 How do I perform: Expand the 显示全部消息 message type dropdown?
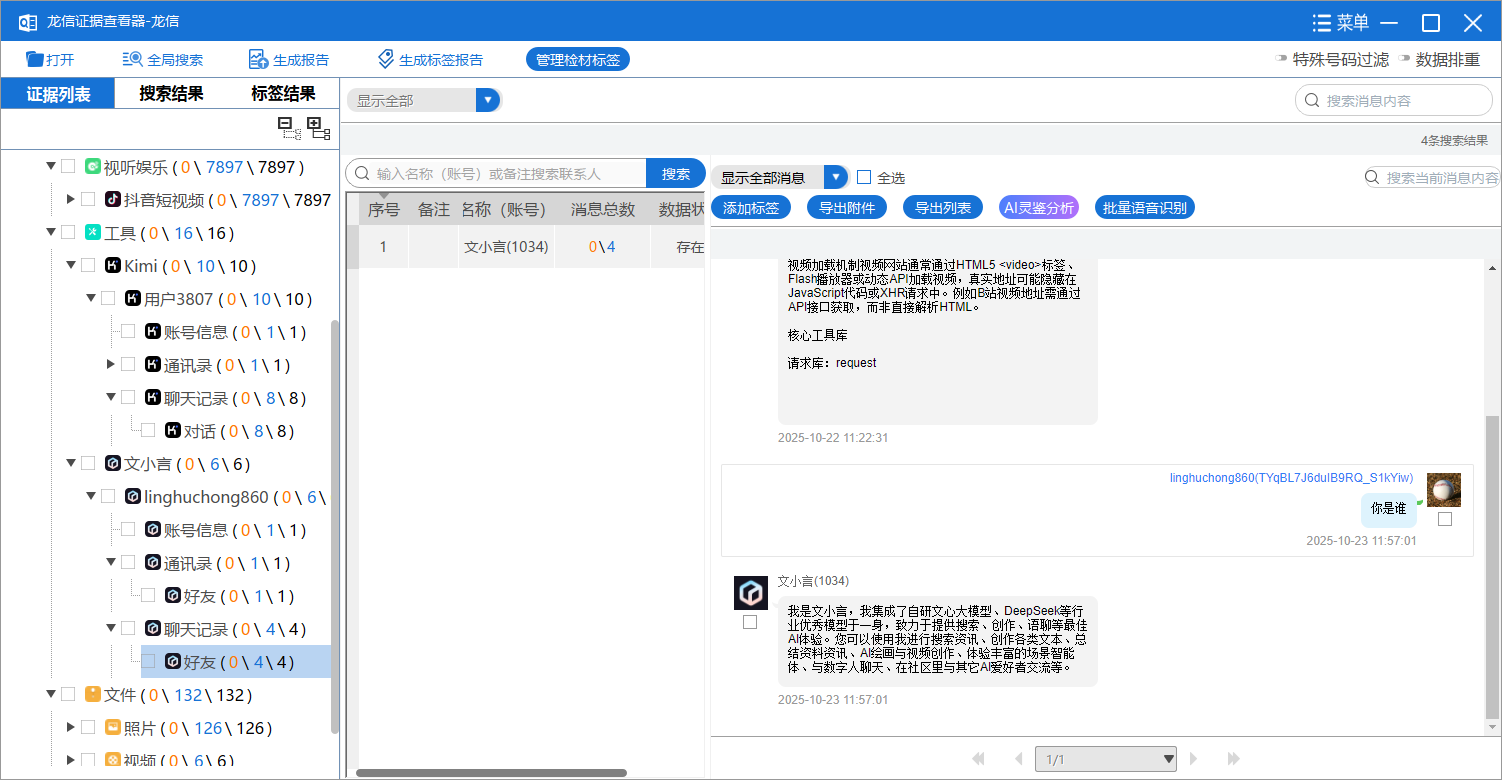pyautogui.click(x=836, y=176)
